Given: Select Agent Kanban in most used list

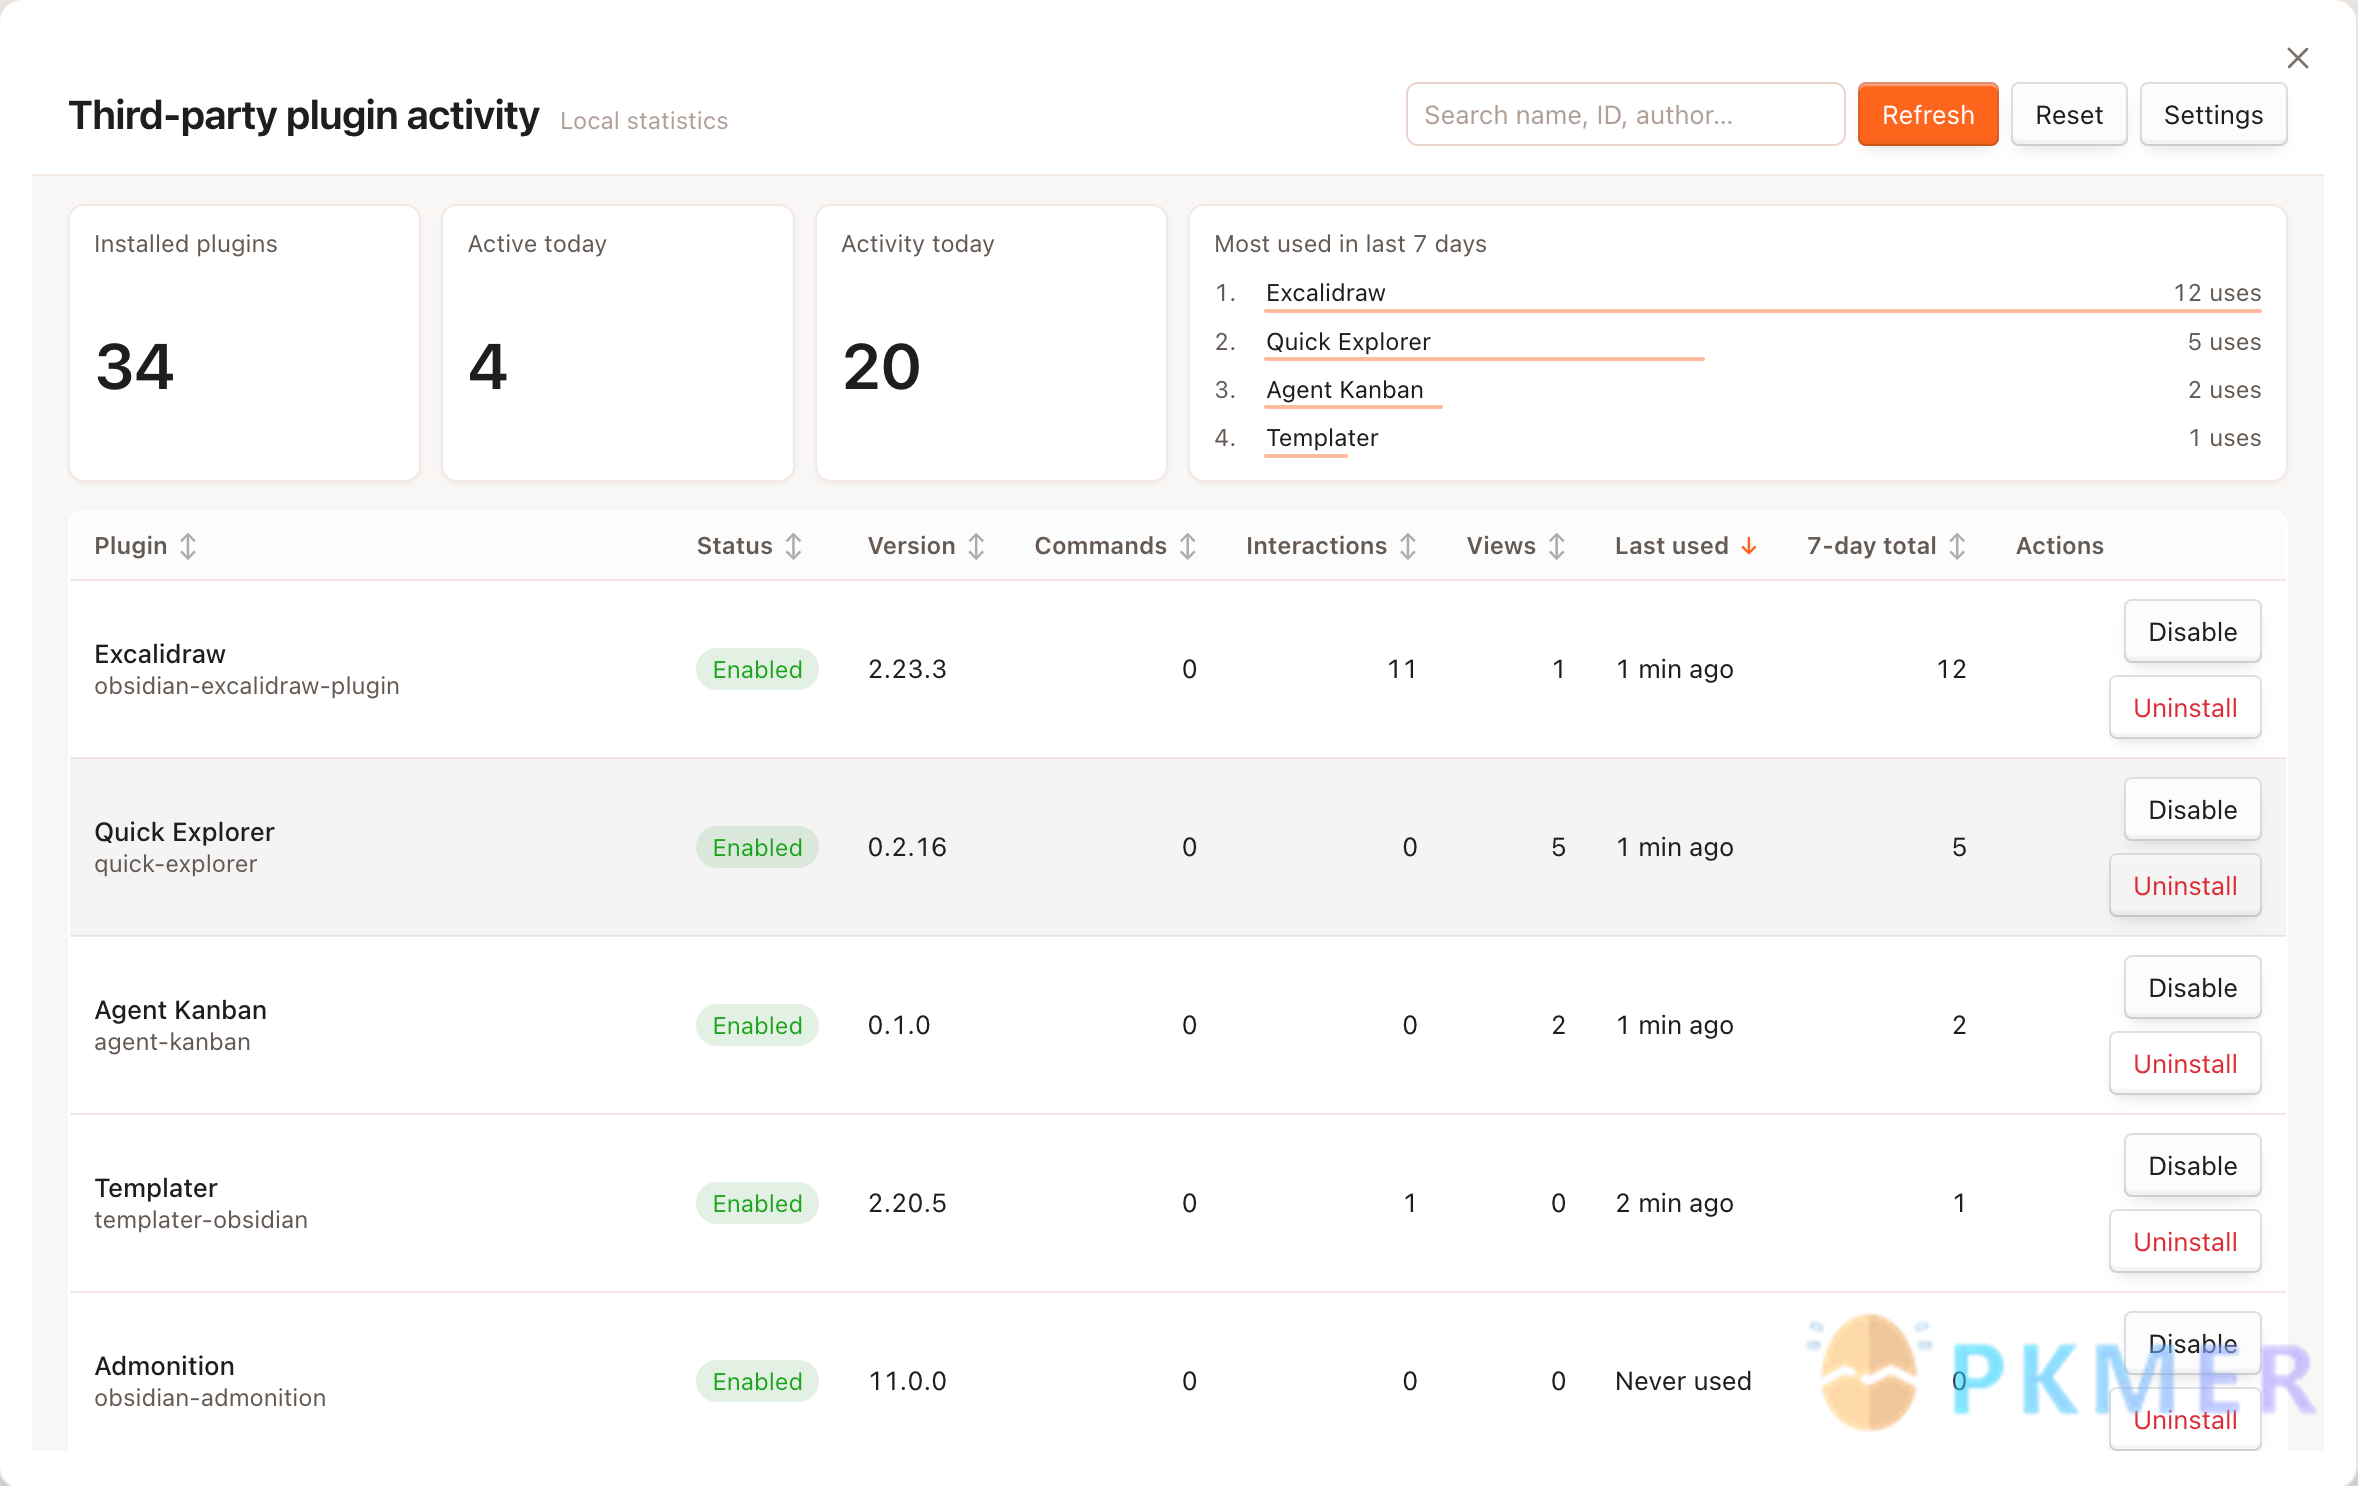Looking at the screenshot, I should 1344,390.
